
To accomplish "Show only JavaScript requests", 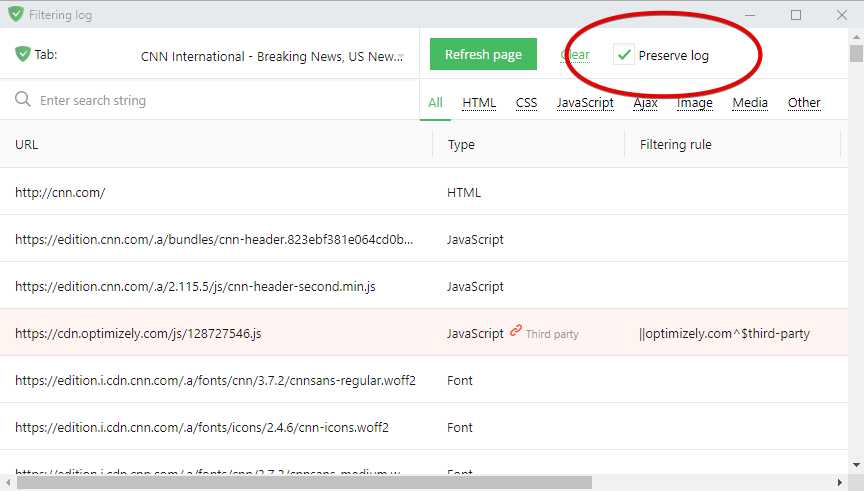I will click(585, 102).
